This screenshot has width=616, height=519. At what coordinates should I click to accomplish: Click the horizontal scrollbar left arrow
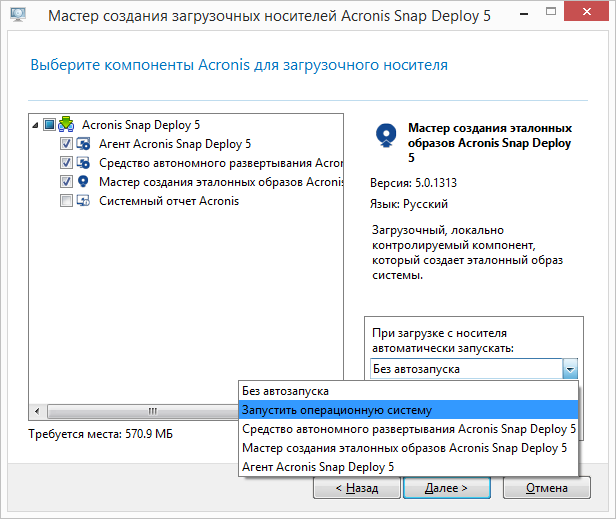pos(37,411)
